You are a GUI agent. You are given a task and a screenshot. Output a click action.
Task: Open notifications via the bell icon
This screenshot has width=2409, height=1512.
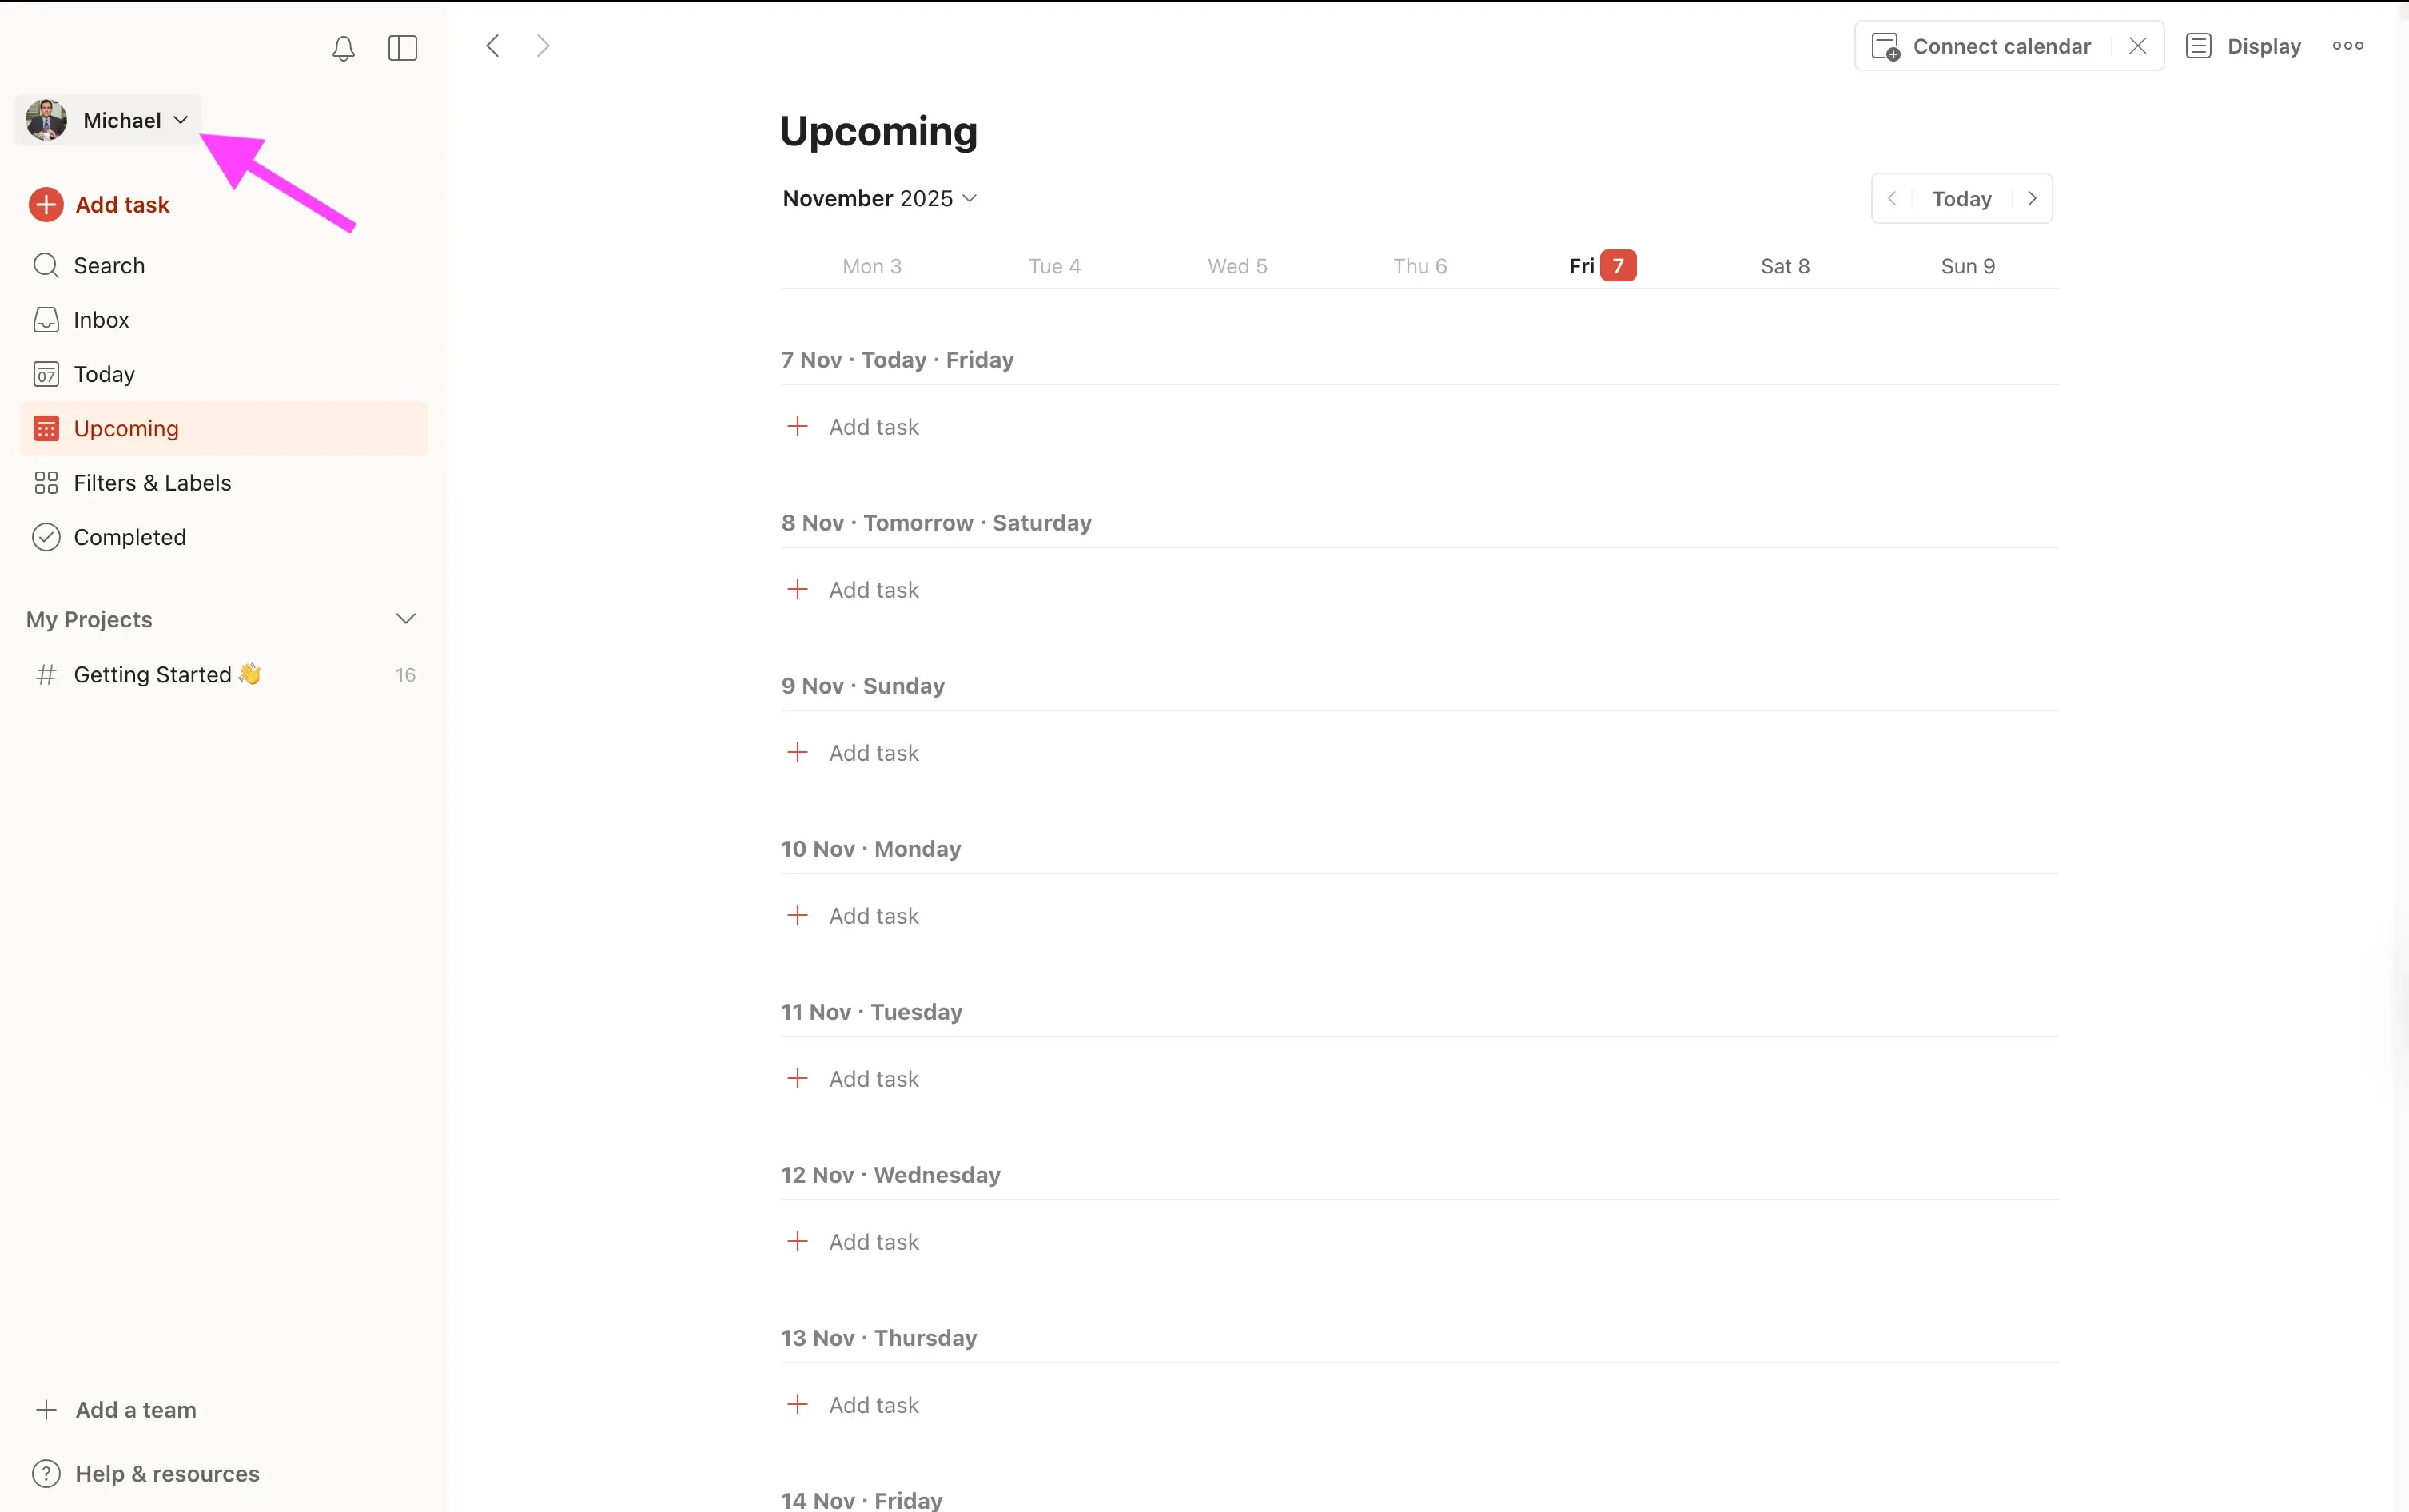coord(343,47)
